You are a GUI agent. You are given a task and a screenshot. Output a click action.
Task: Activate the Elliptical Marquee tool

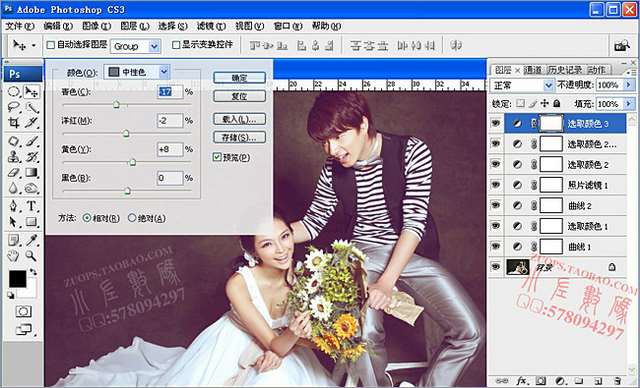[x=13, y=91]
